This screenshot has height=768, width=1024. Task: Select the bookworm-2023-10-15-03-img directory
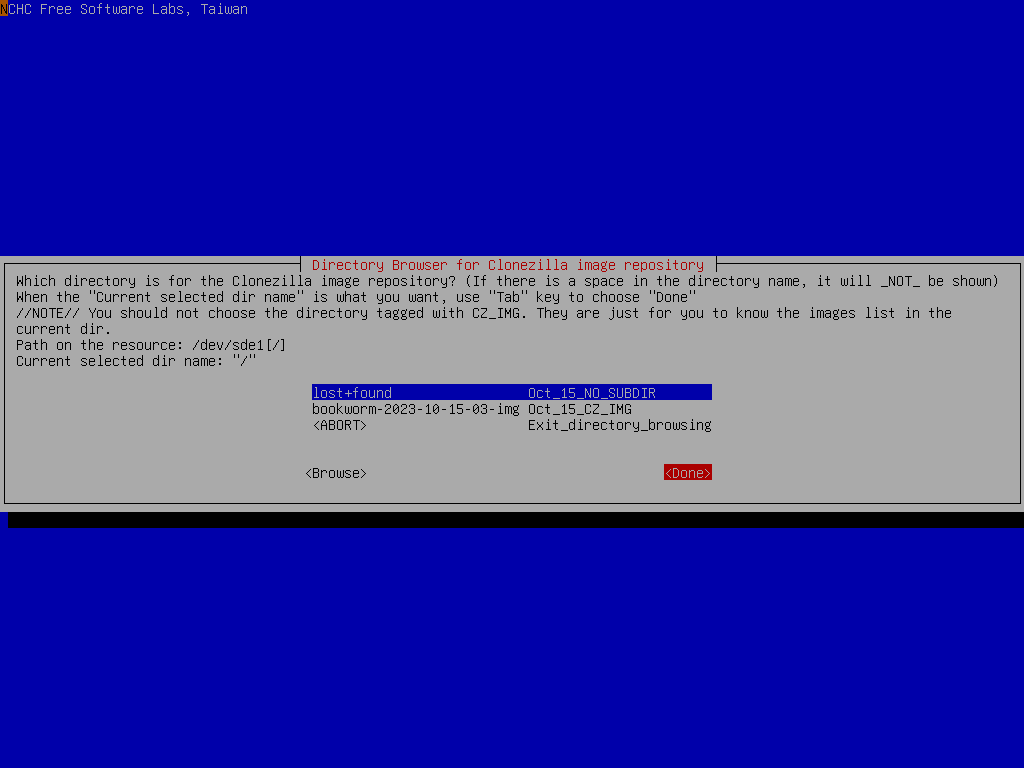(x=416, y=408)
